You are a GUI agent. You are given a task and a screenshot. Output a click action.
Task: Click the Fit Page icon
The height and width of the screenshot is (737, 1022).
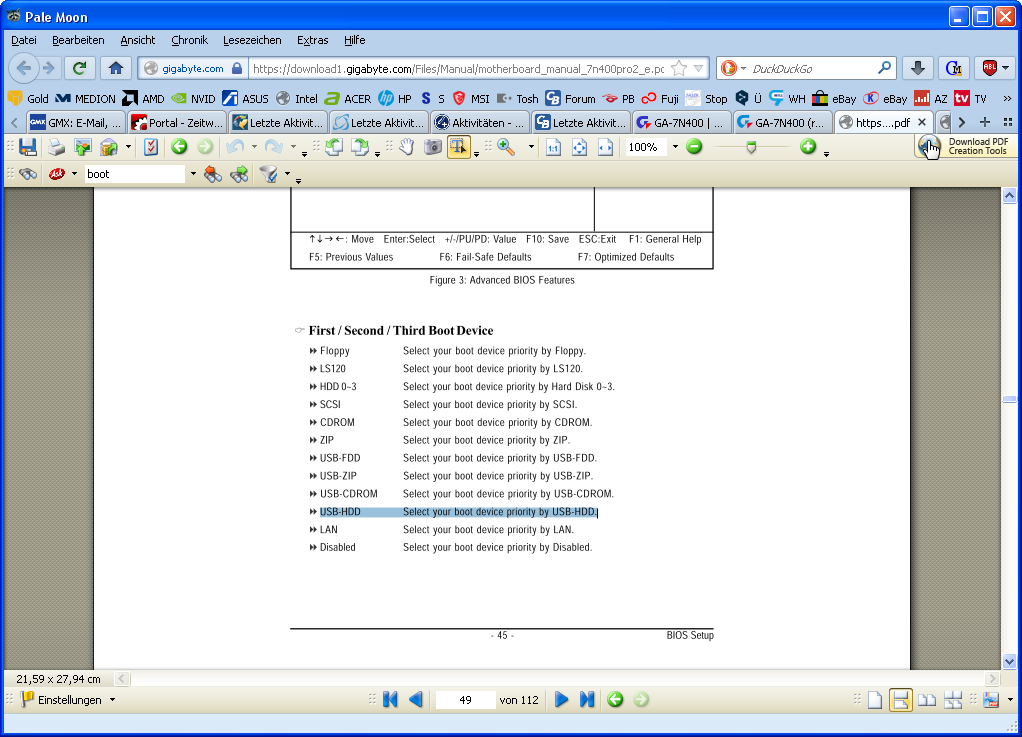tap(579, 148)
